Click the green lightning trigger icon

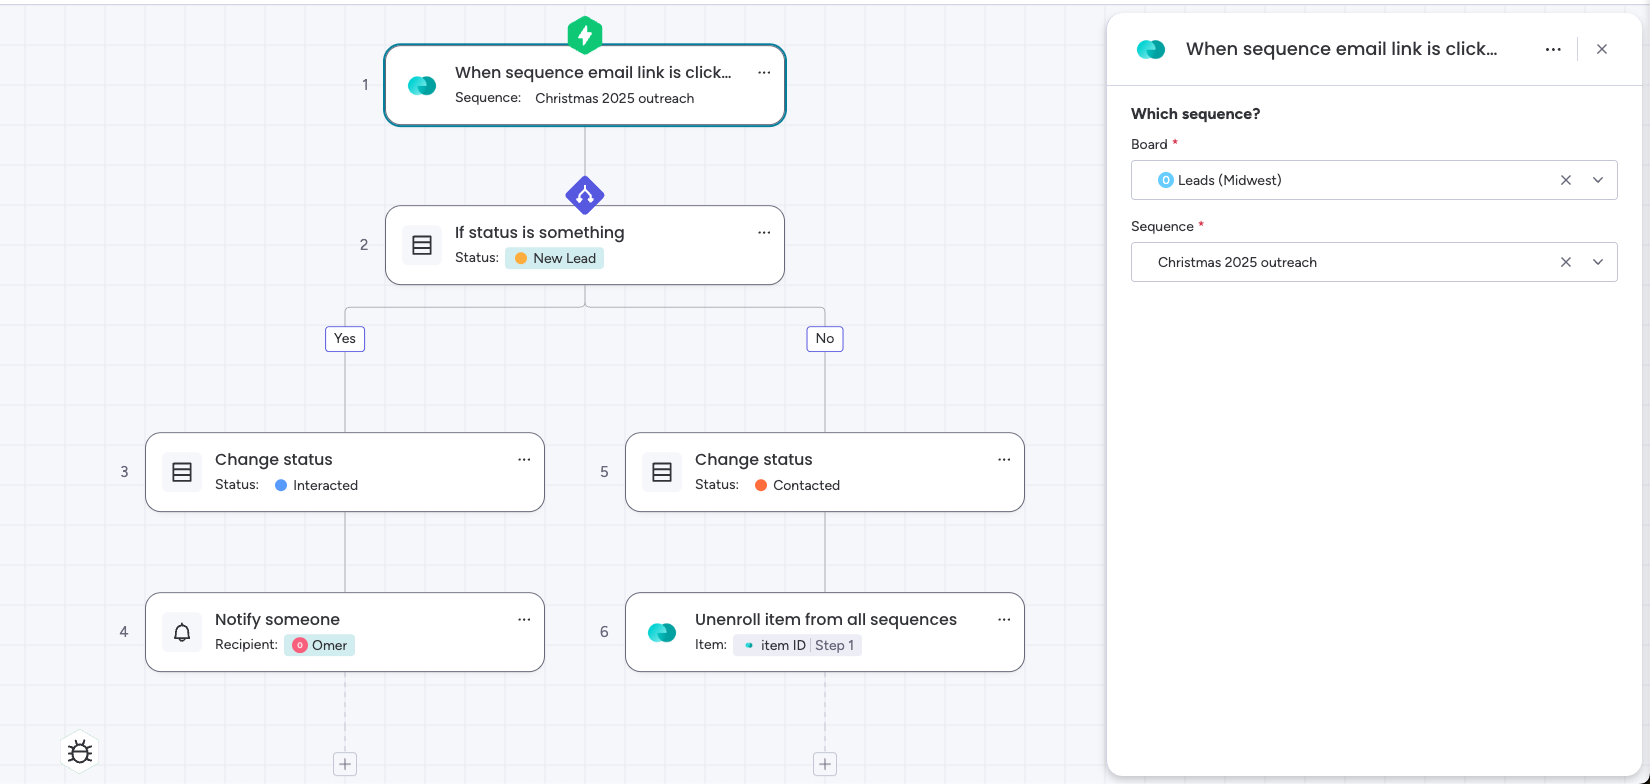coord(585,35)
